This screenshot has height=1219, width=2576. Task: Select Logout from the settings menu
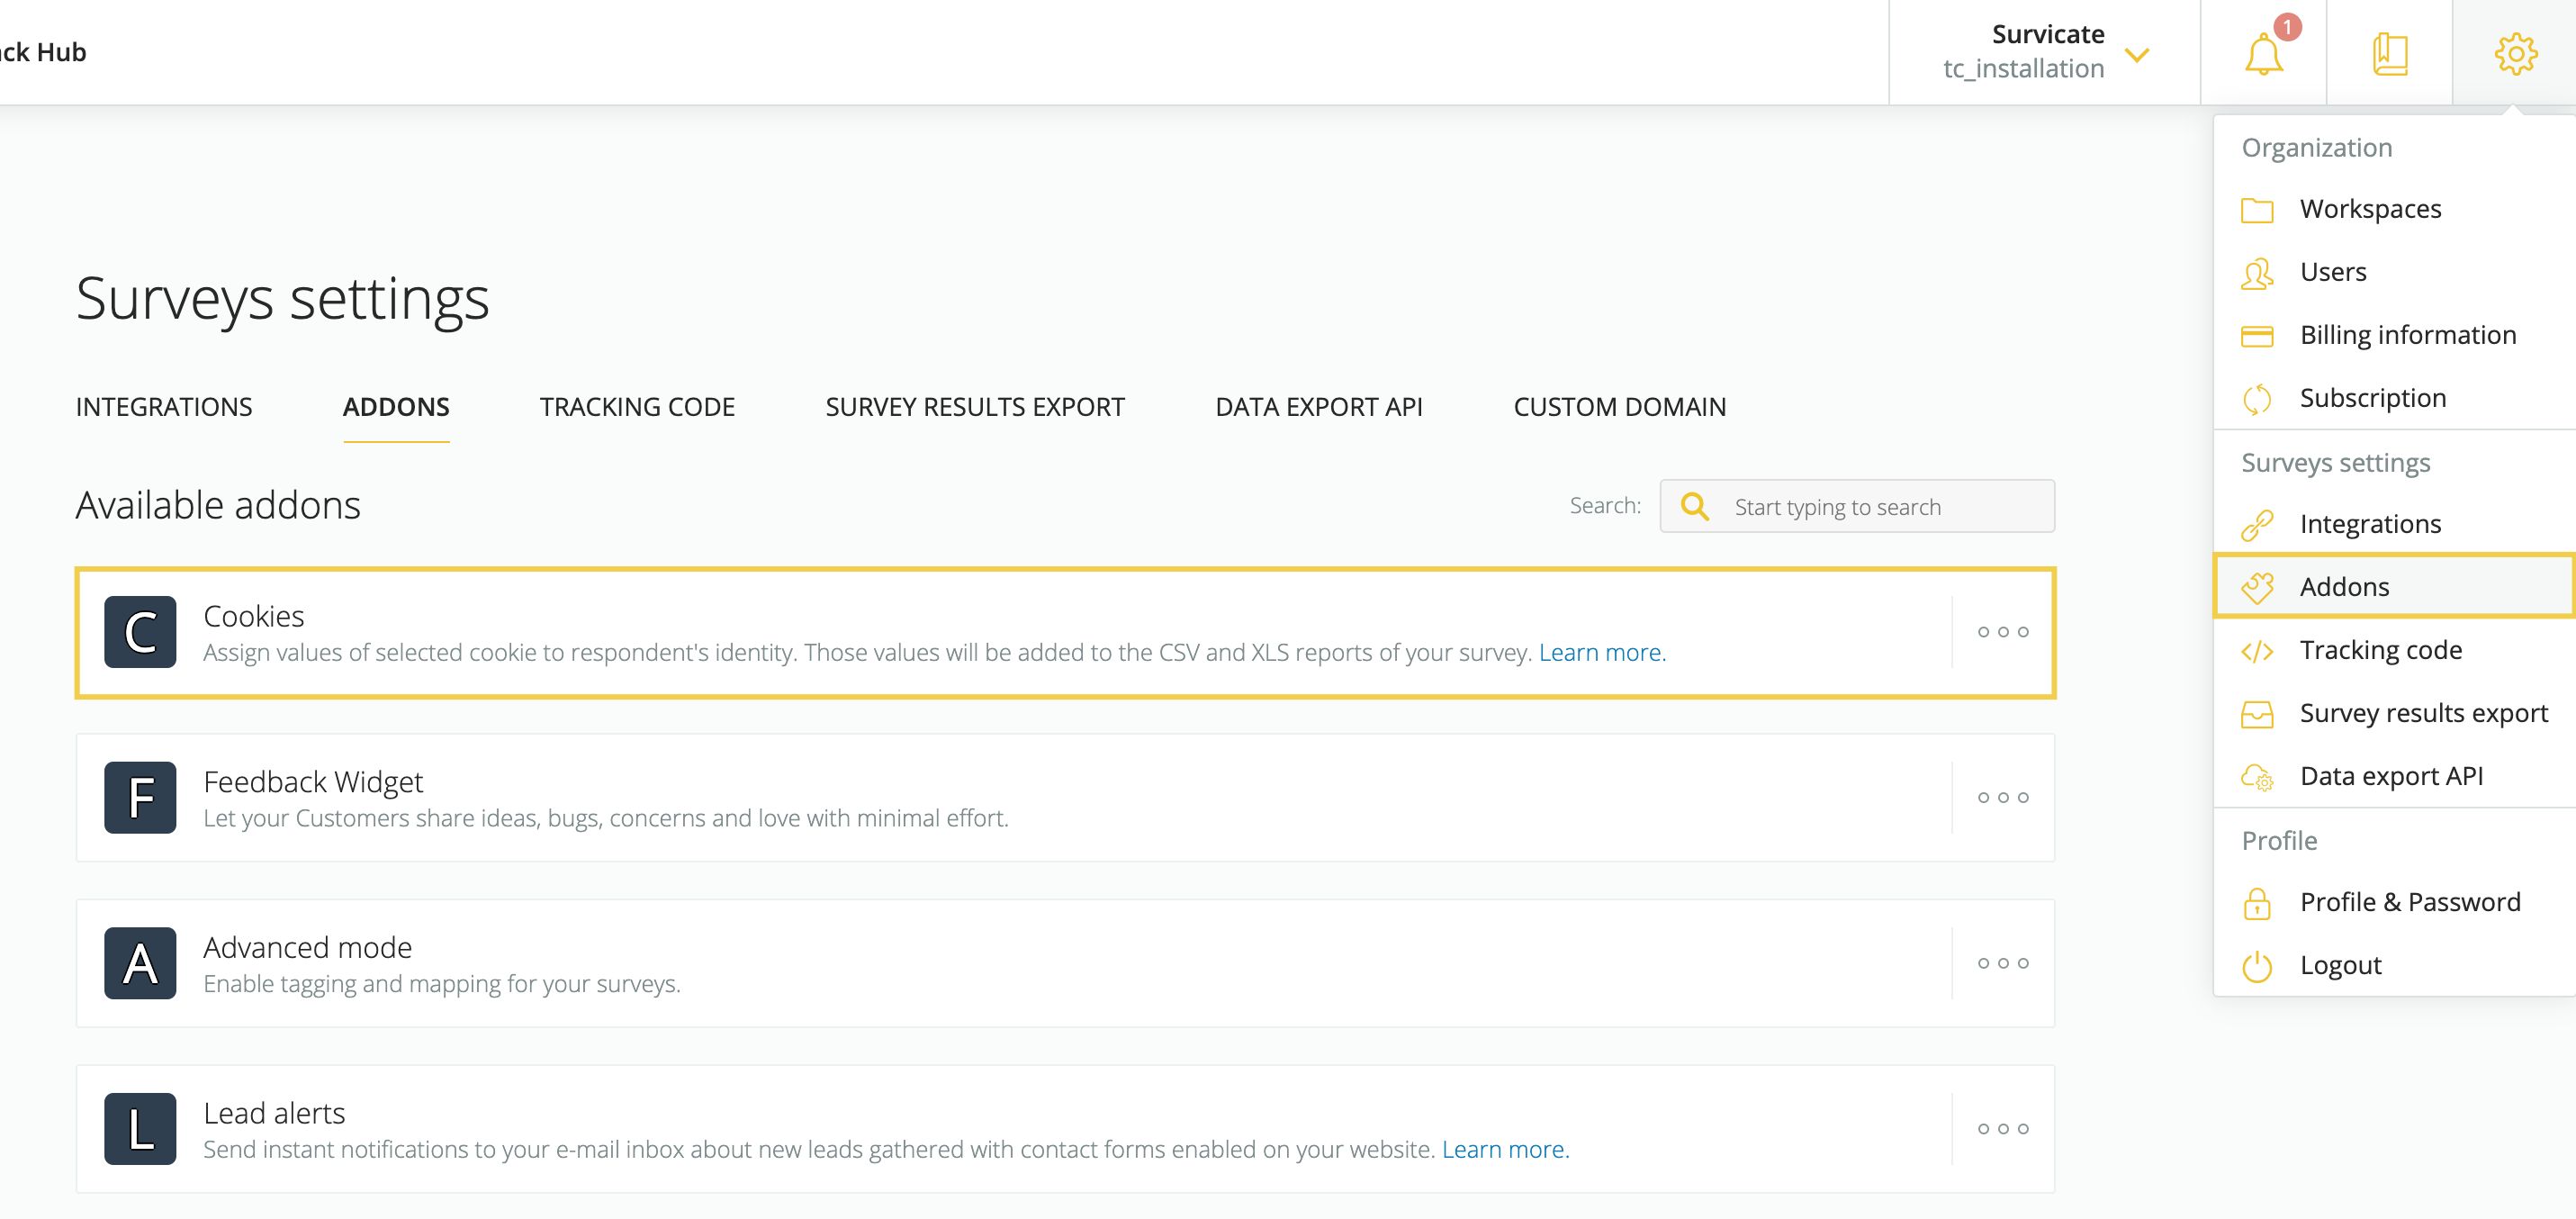2394,966
